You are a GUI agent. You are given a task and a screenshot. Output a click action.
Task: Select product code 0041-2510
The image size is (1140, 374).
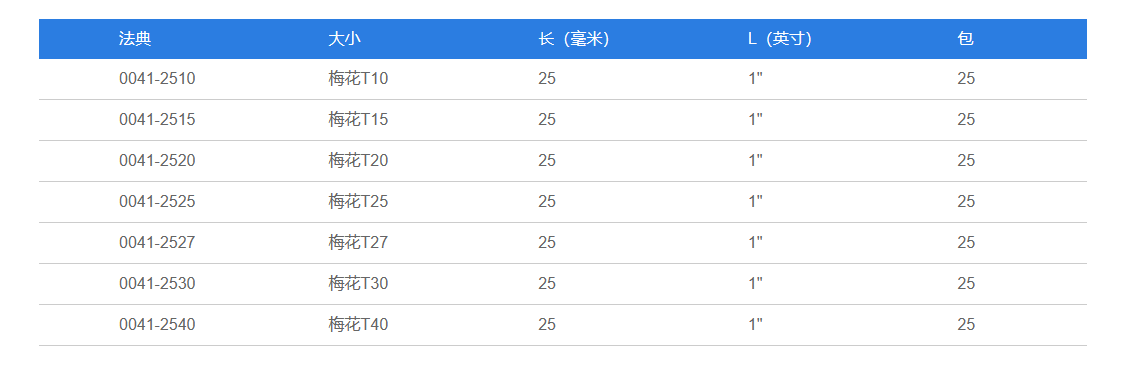[x=157, y=79]
